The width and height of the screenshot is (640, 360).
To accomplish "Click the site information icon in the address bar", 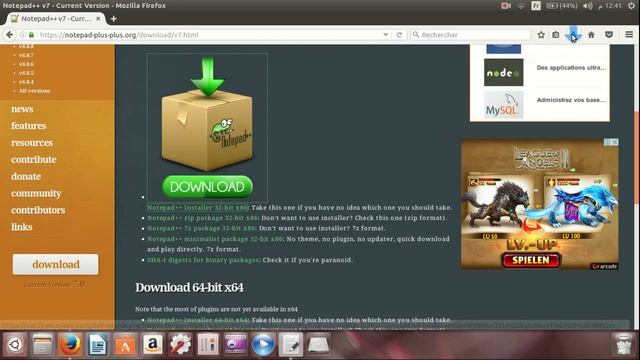I will [x=23, y=35].
